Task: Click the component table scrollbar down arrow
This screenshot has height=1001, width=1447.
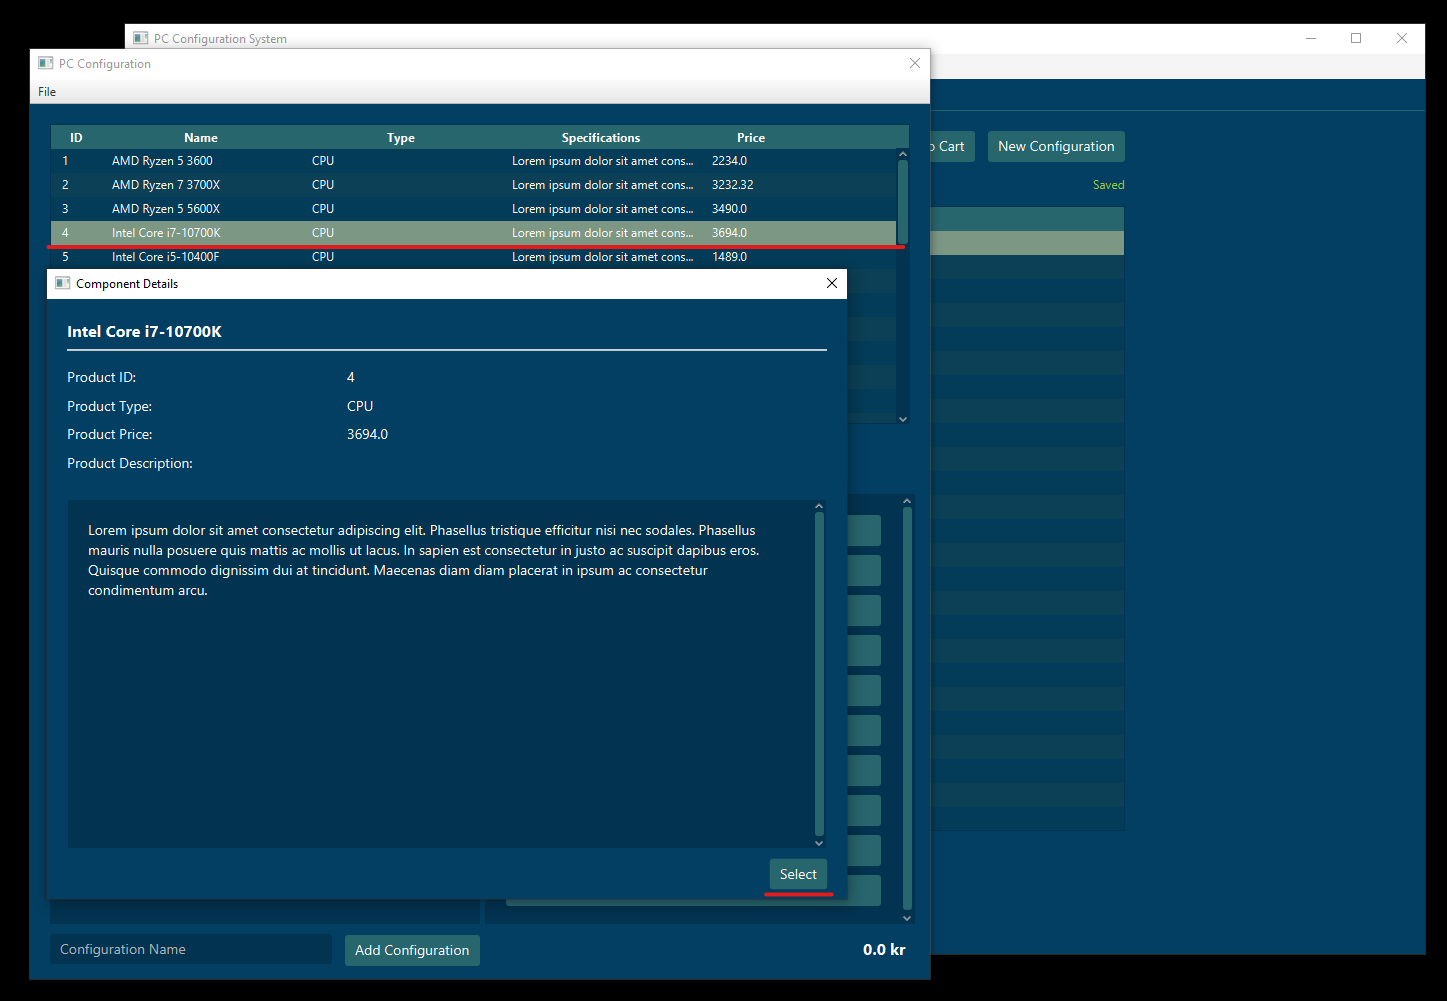Action: pos(903,419)
